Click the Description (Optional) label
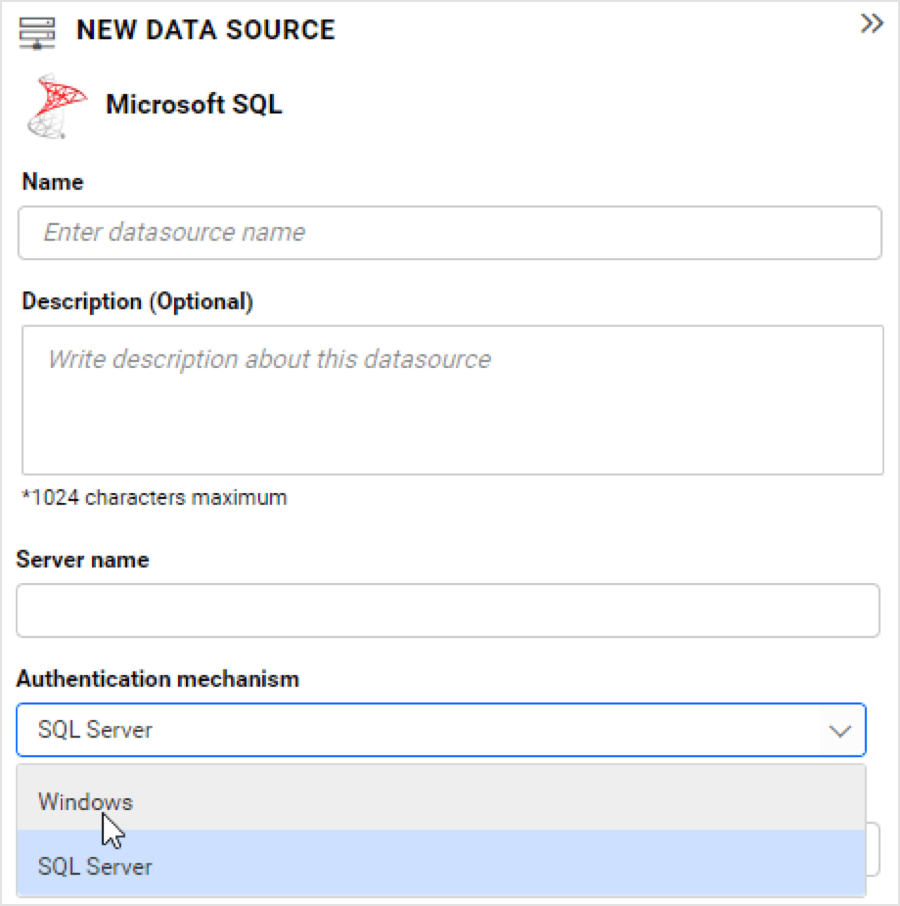This screenshot has width=900, height=906. tap(121, 301)
